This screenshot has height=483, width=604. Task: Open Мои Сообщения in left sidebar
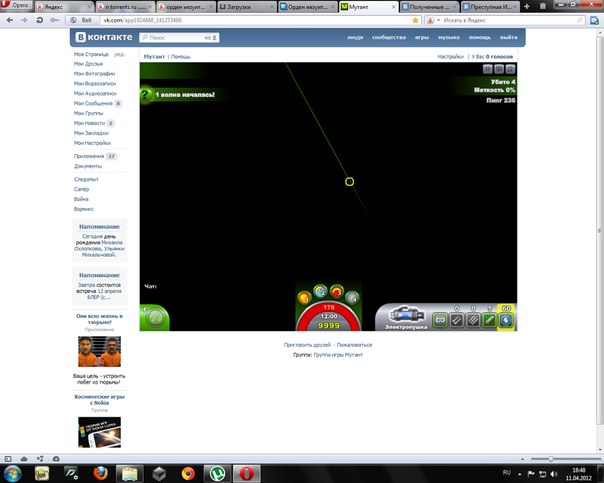(x=93, y=103)
